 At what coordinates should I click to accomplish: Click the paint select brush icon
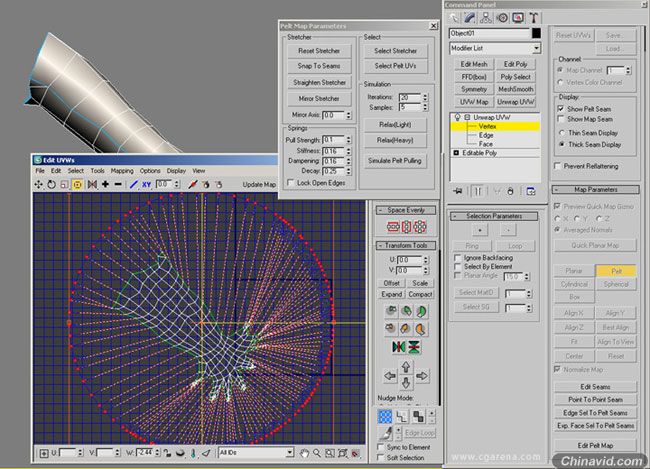point(386,433)
